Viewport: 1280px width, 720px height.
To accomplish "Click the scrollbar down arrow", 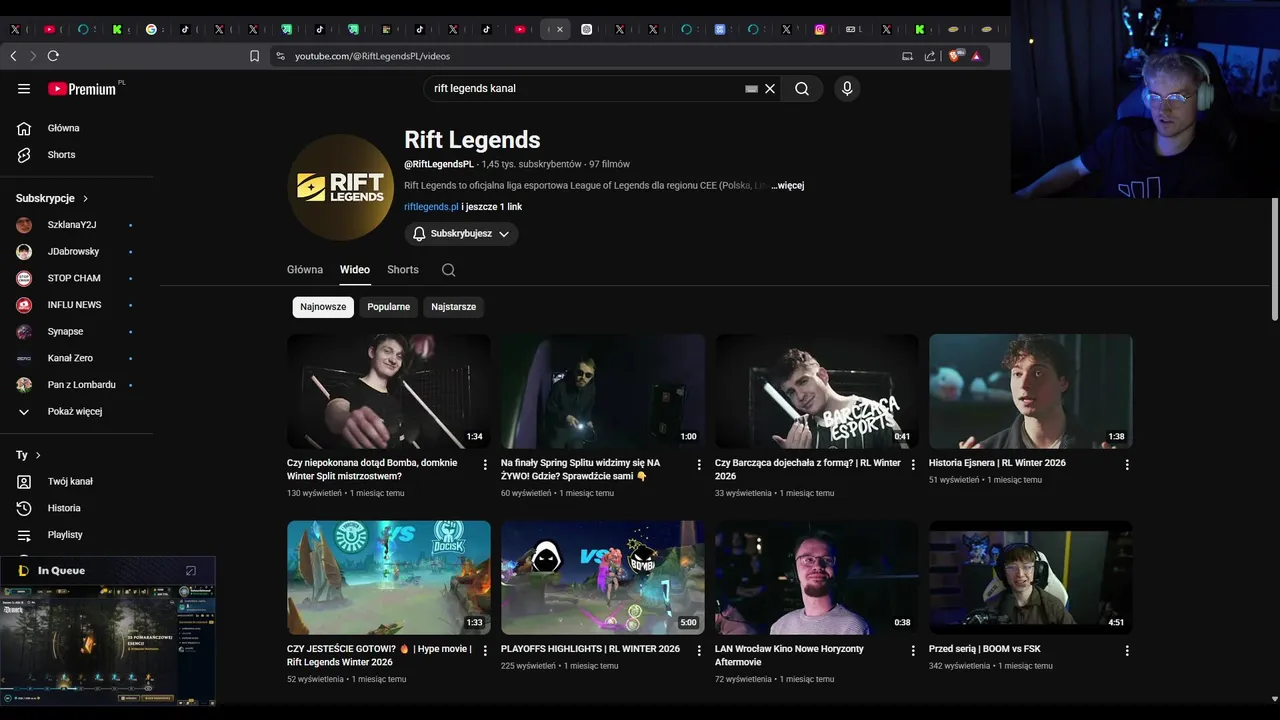I will [x=1274, y=700].
